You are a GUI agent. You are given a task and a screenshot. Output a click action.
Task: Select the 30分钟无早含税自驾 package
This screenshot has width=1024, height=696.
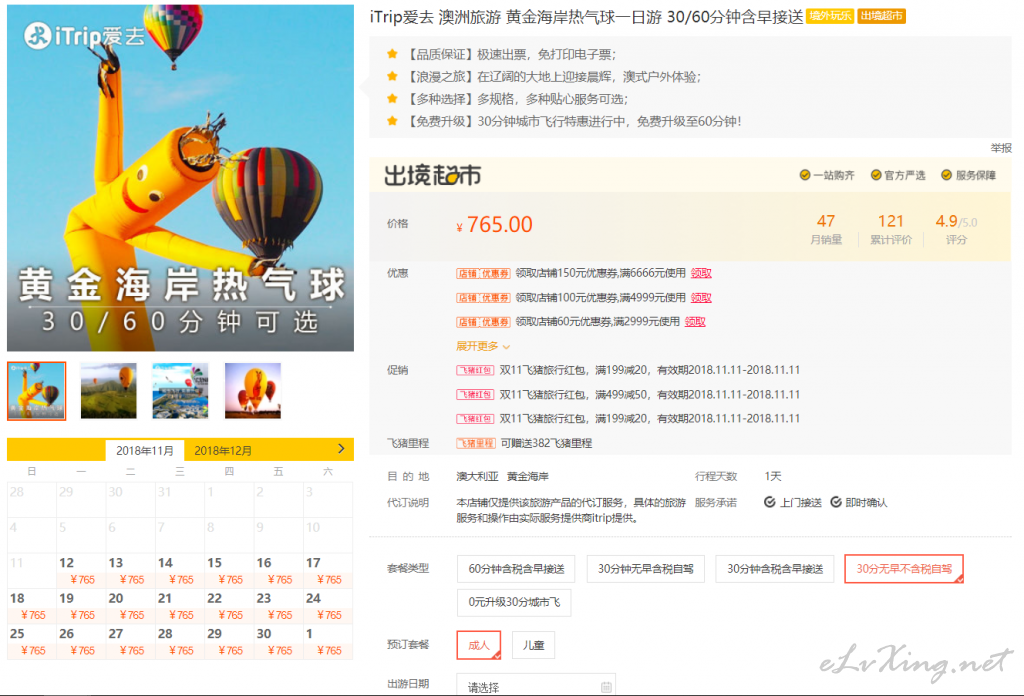pos(645,569)
